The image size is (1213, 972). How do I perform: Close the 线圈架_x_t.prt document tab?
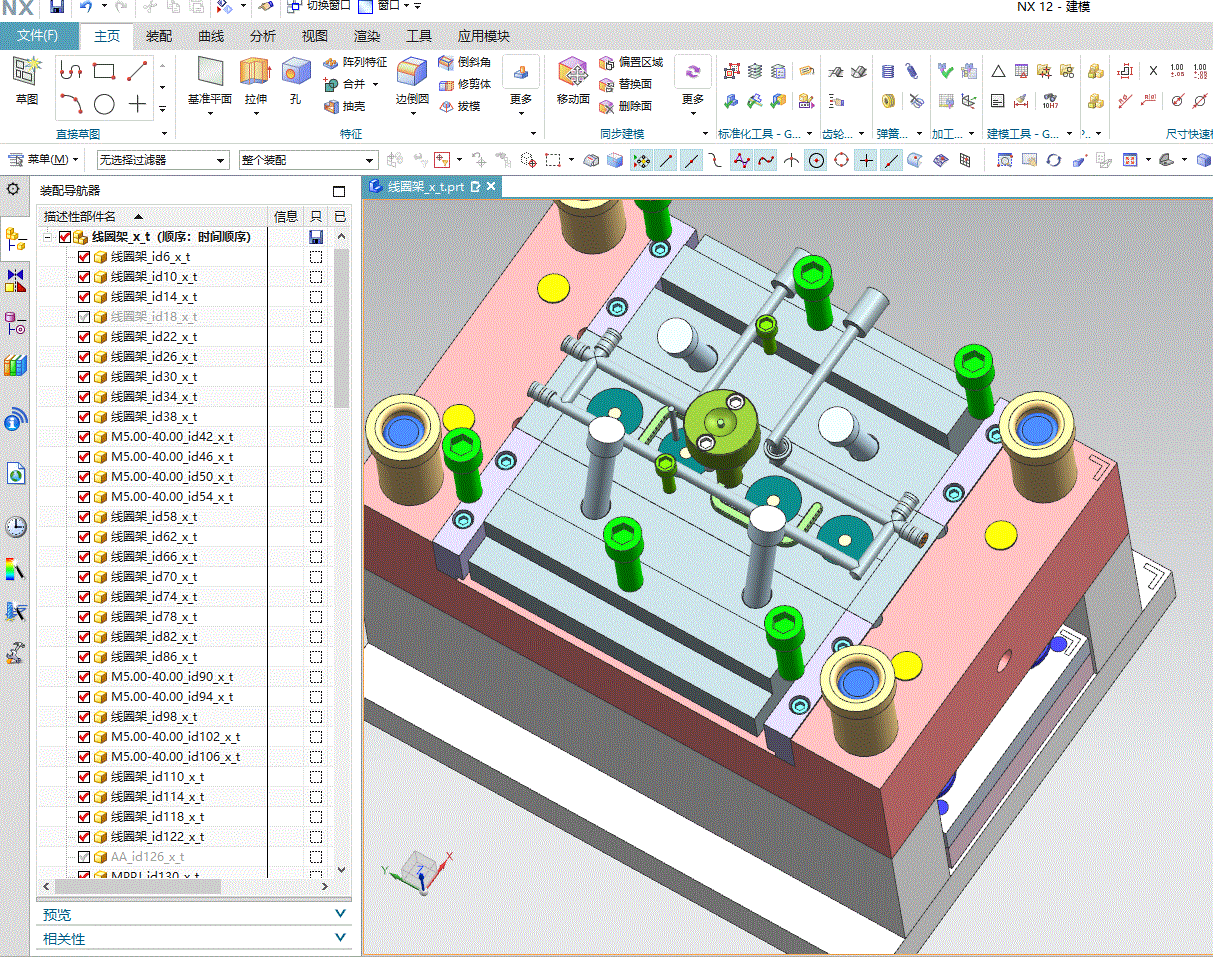pyautogui.click(x=491, y=187)
